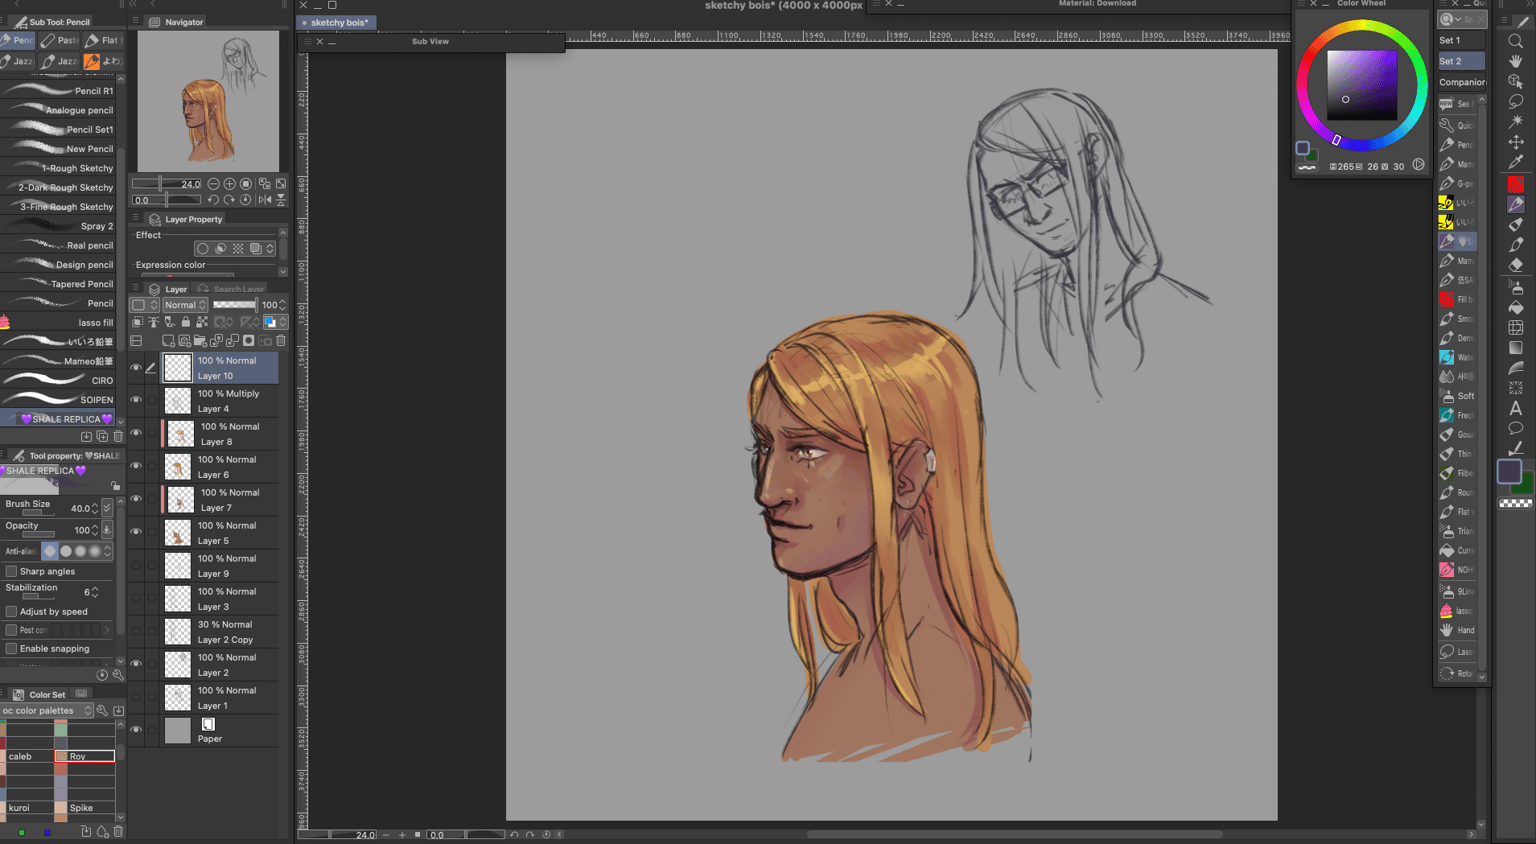Select the Fill bucket tool
1536x844 pixels.
pos(1516,306)
